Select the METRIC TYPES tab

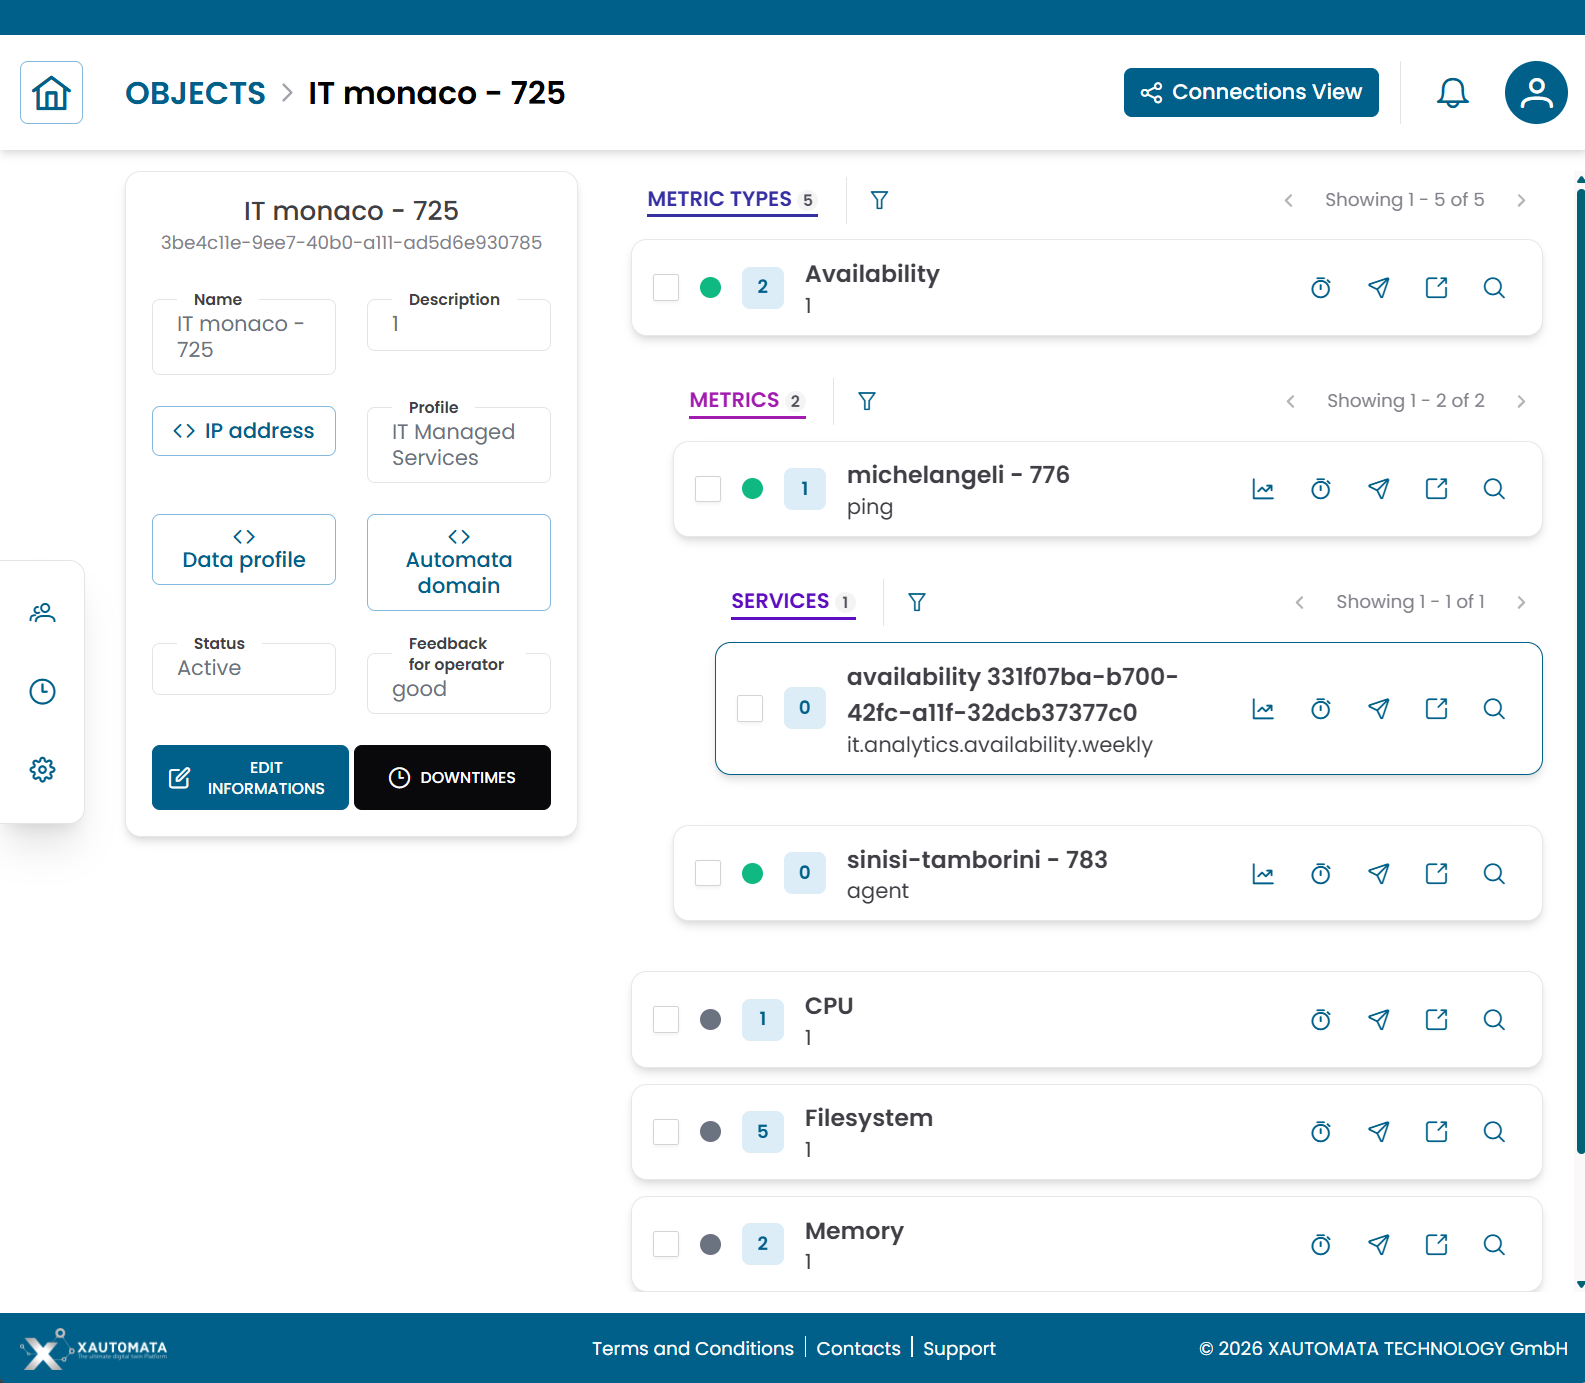732,200
